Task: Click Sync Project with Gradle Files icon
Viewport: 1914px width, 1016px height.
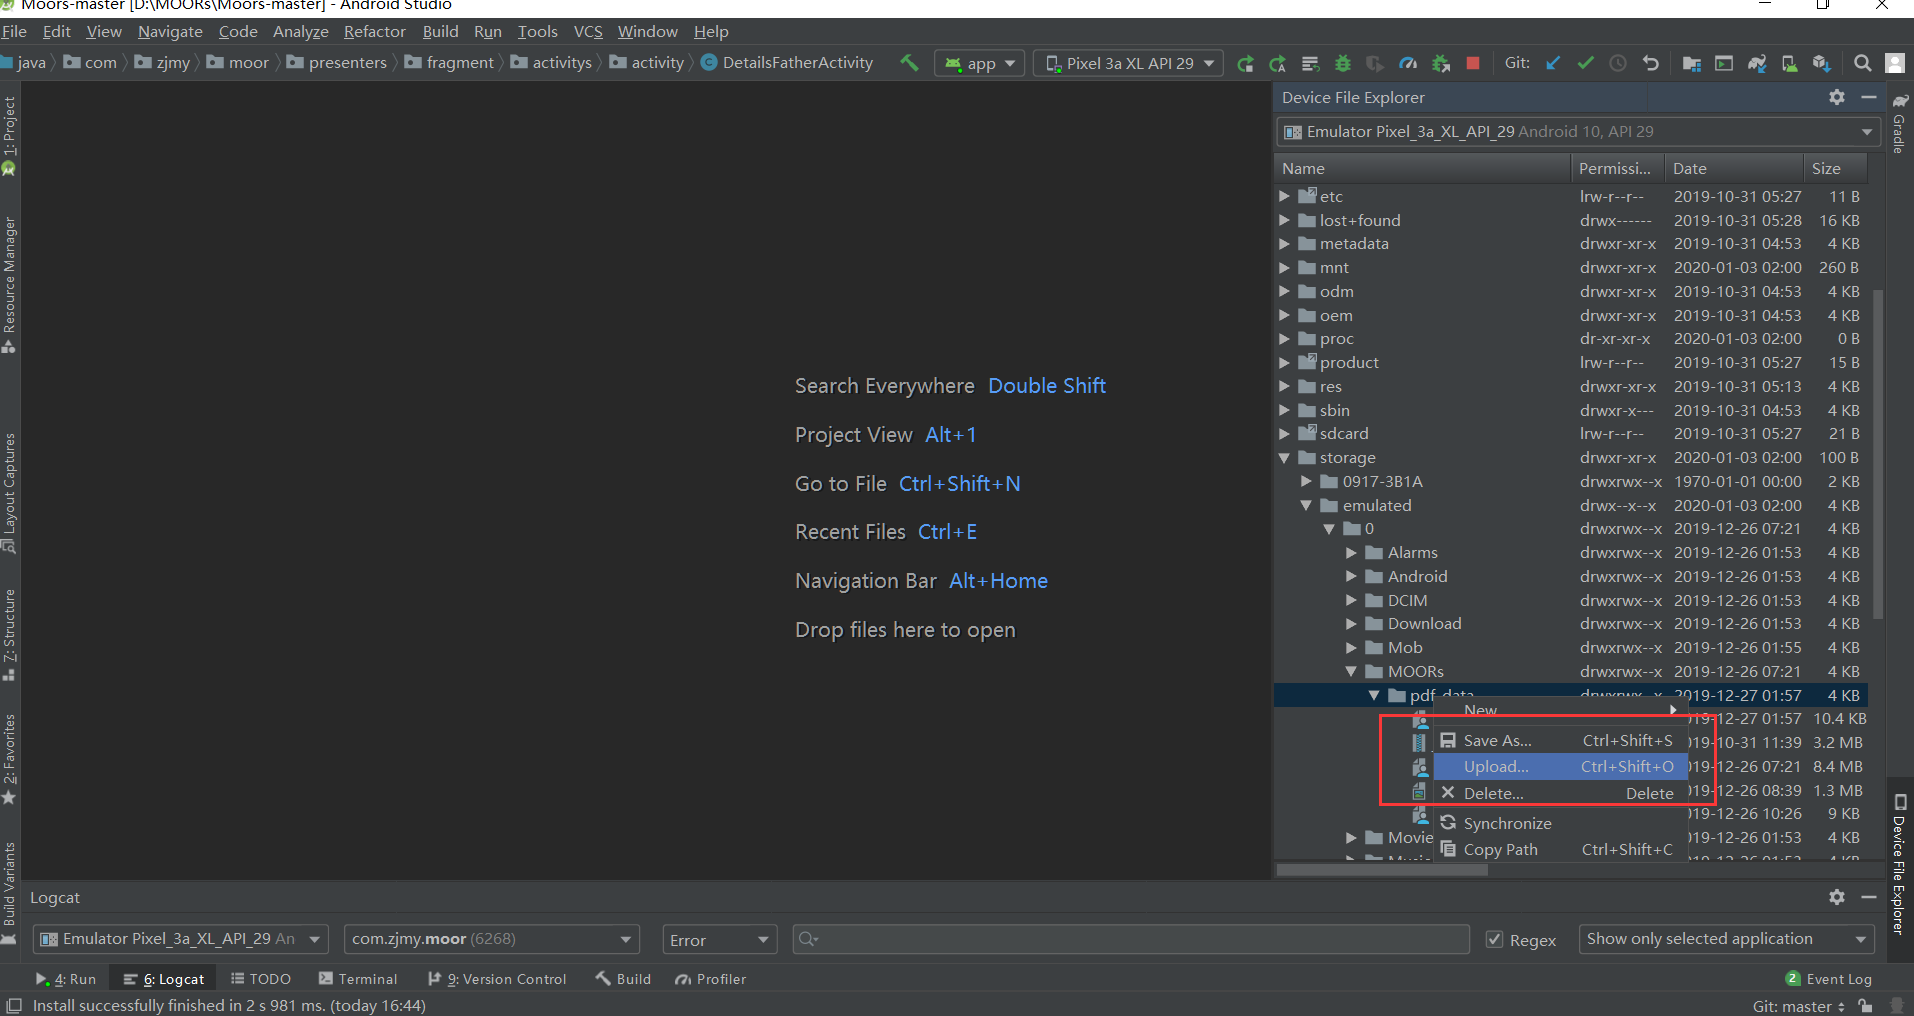Action: (1757, 63)
